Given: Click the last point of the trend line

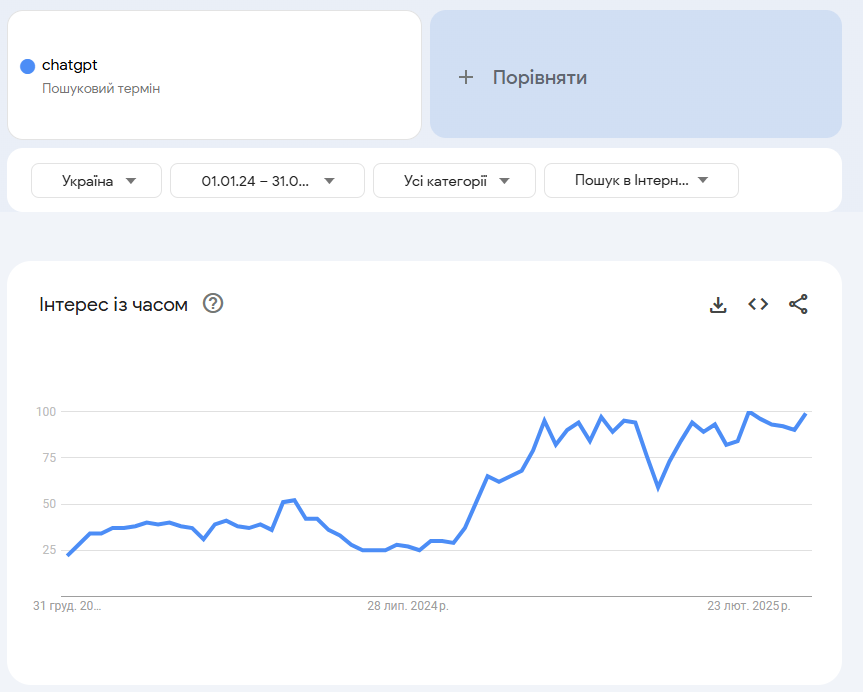Looking at the screenshot, I should [806, 413].
